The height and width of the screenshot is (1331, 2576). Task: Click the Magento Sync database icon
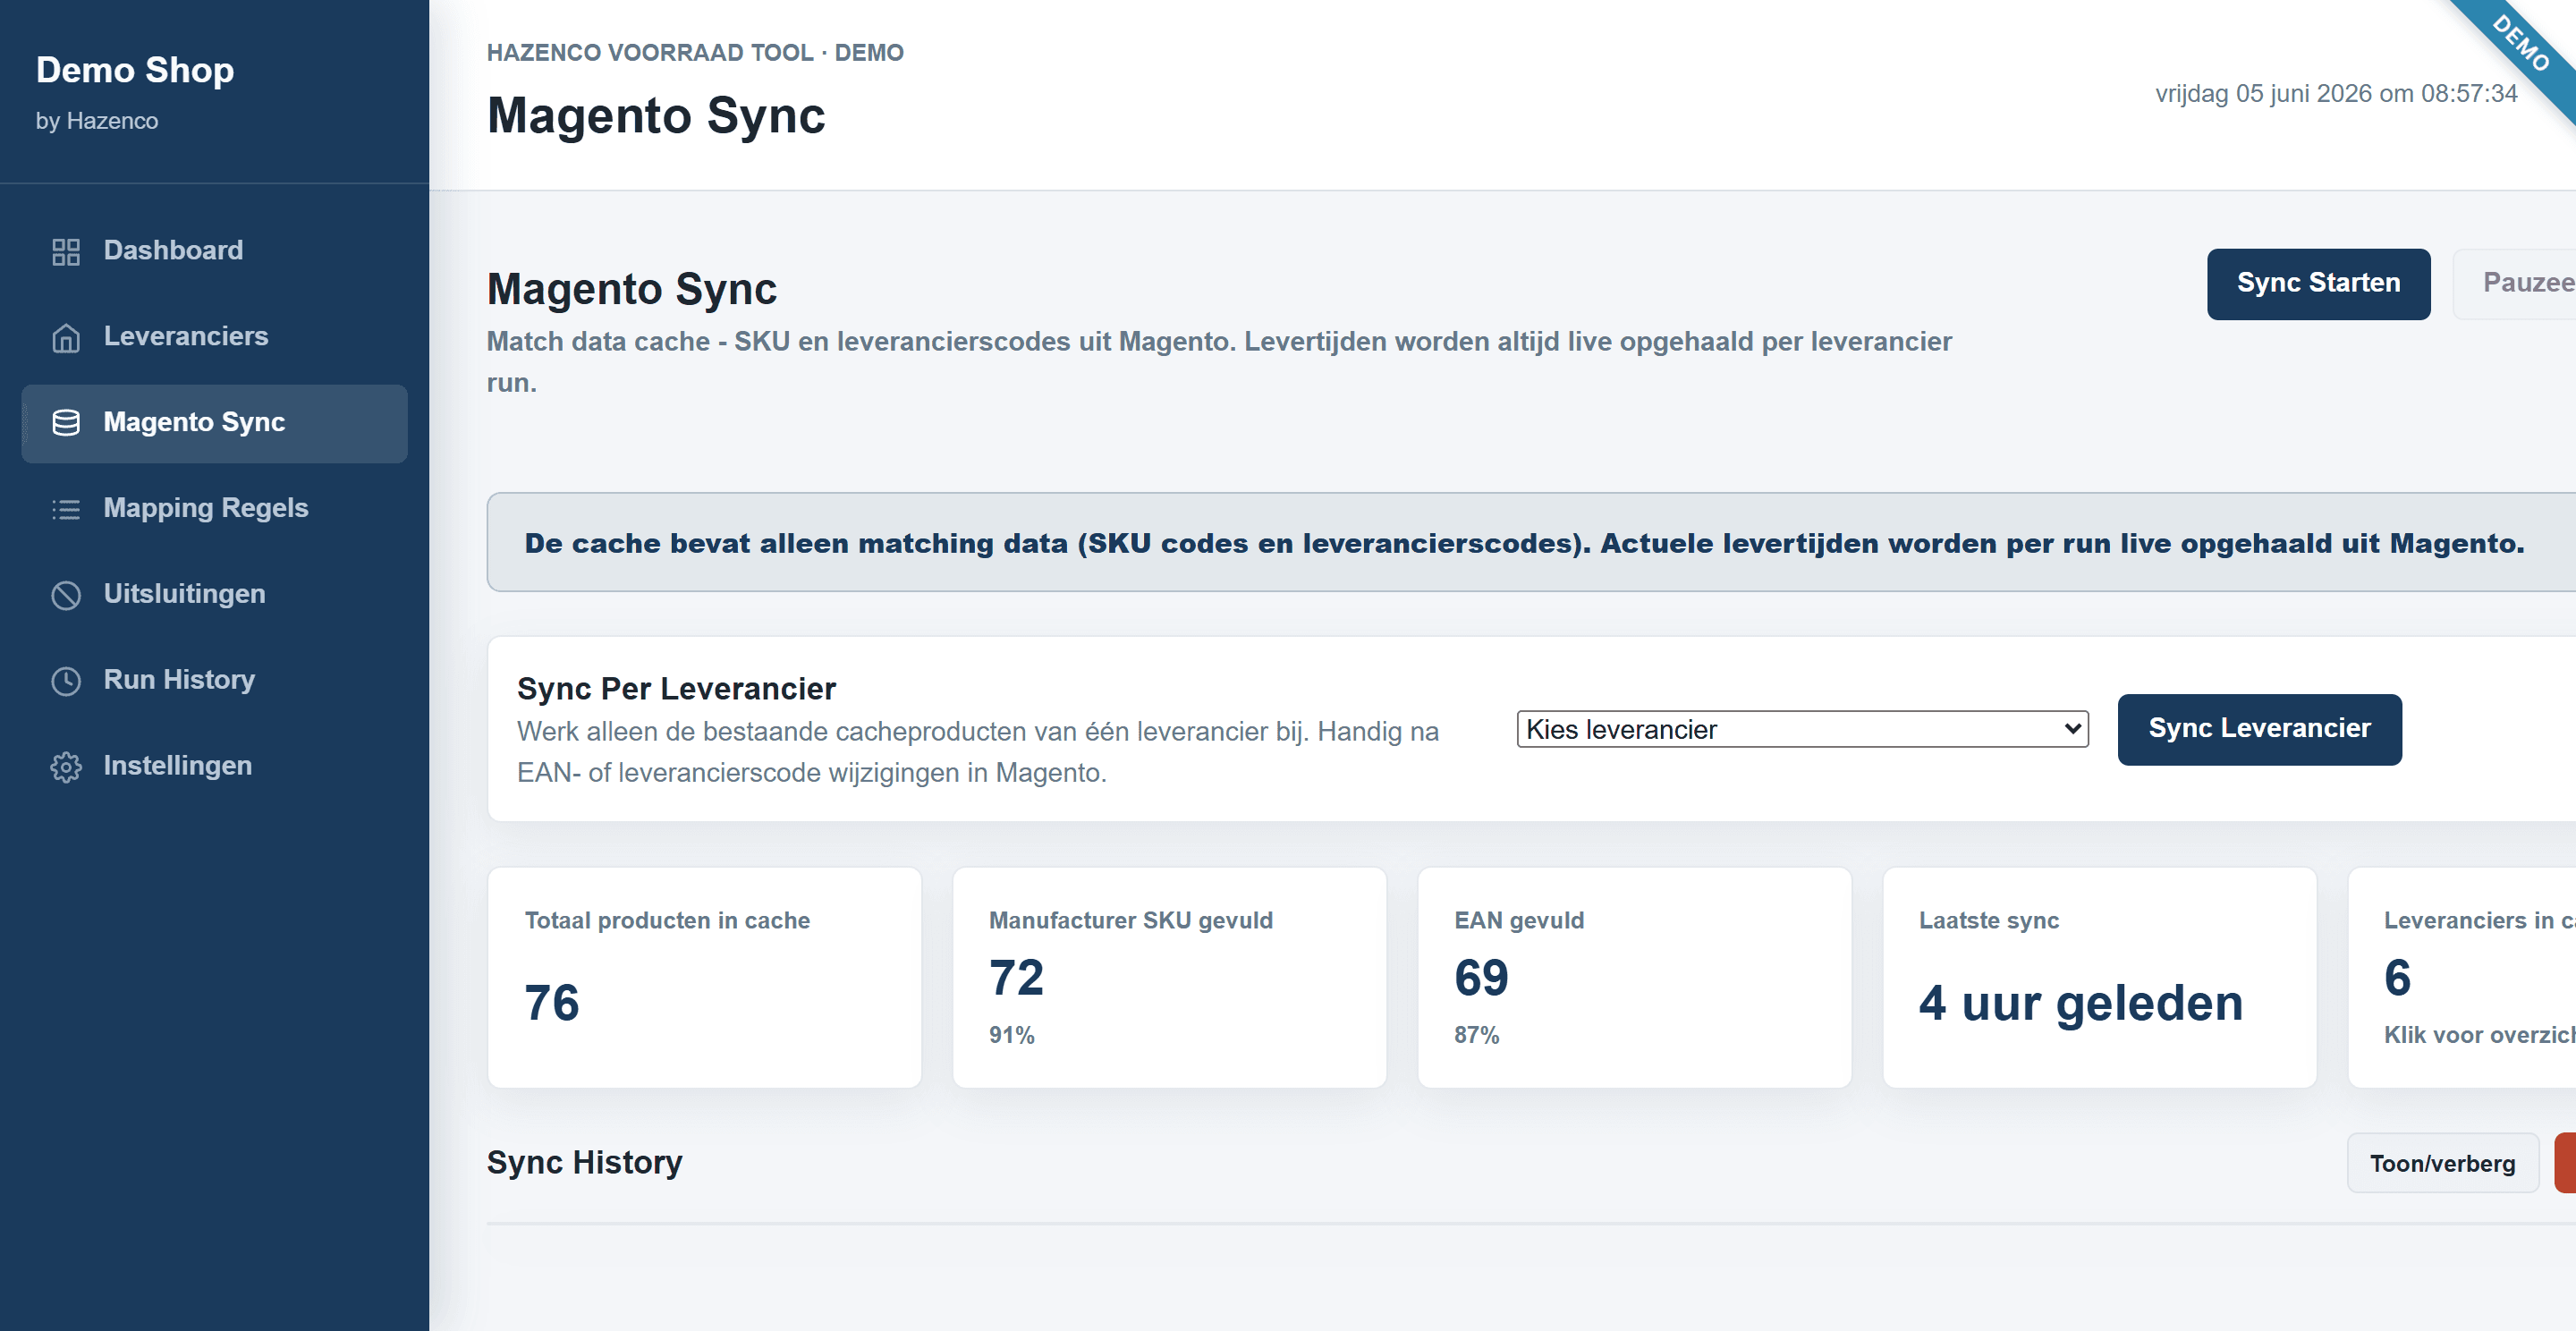(x=66, y=423)
